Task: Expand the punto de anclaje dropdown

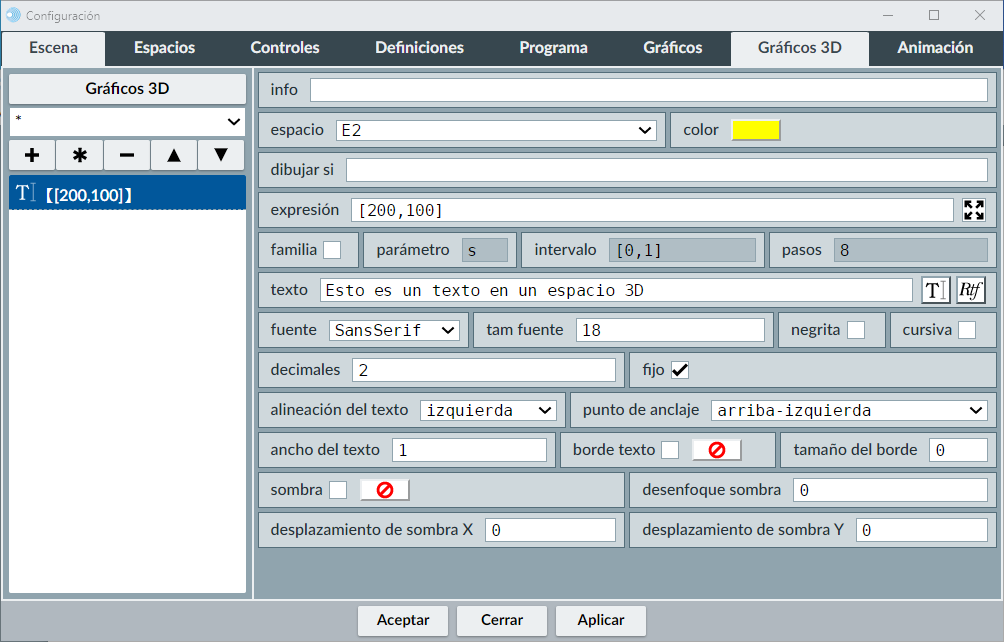Action: tap(849, 410)
